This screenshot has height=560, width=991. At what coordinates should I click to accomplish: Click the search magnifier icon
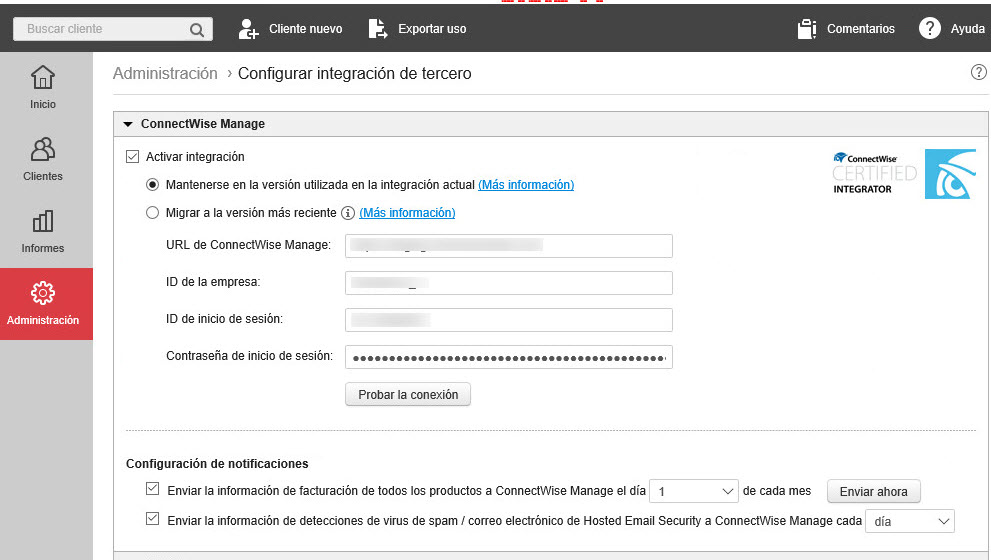click(x=196, y=29)
